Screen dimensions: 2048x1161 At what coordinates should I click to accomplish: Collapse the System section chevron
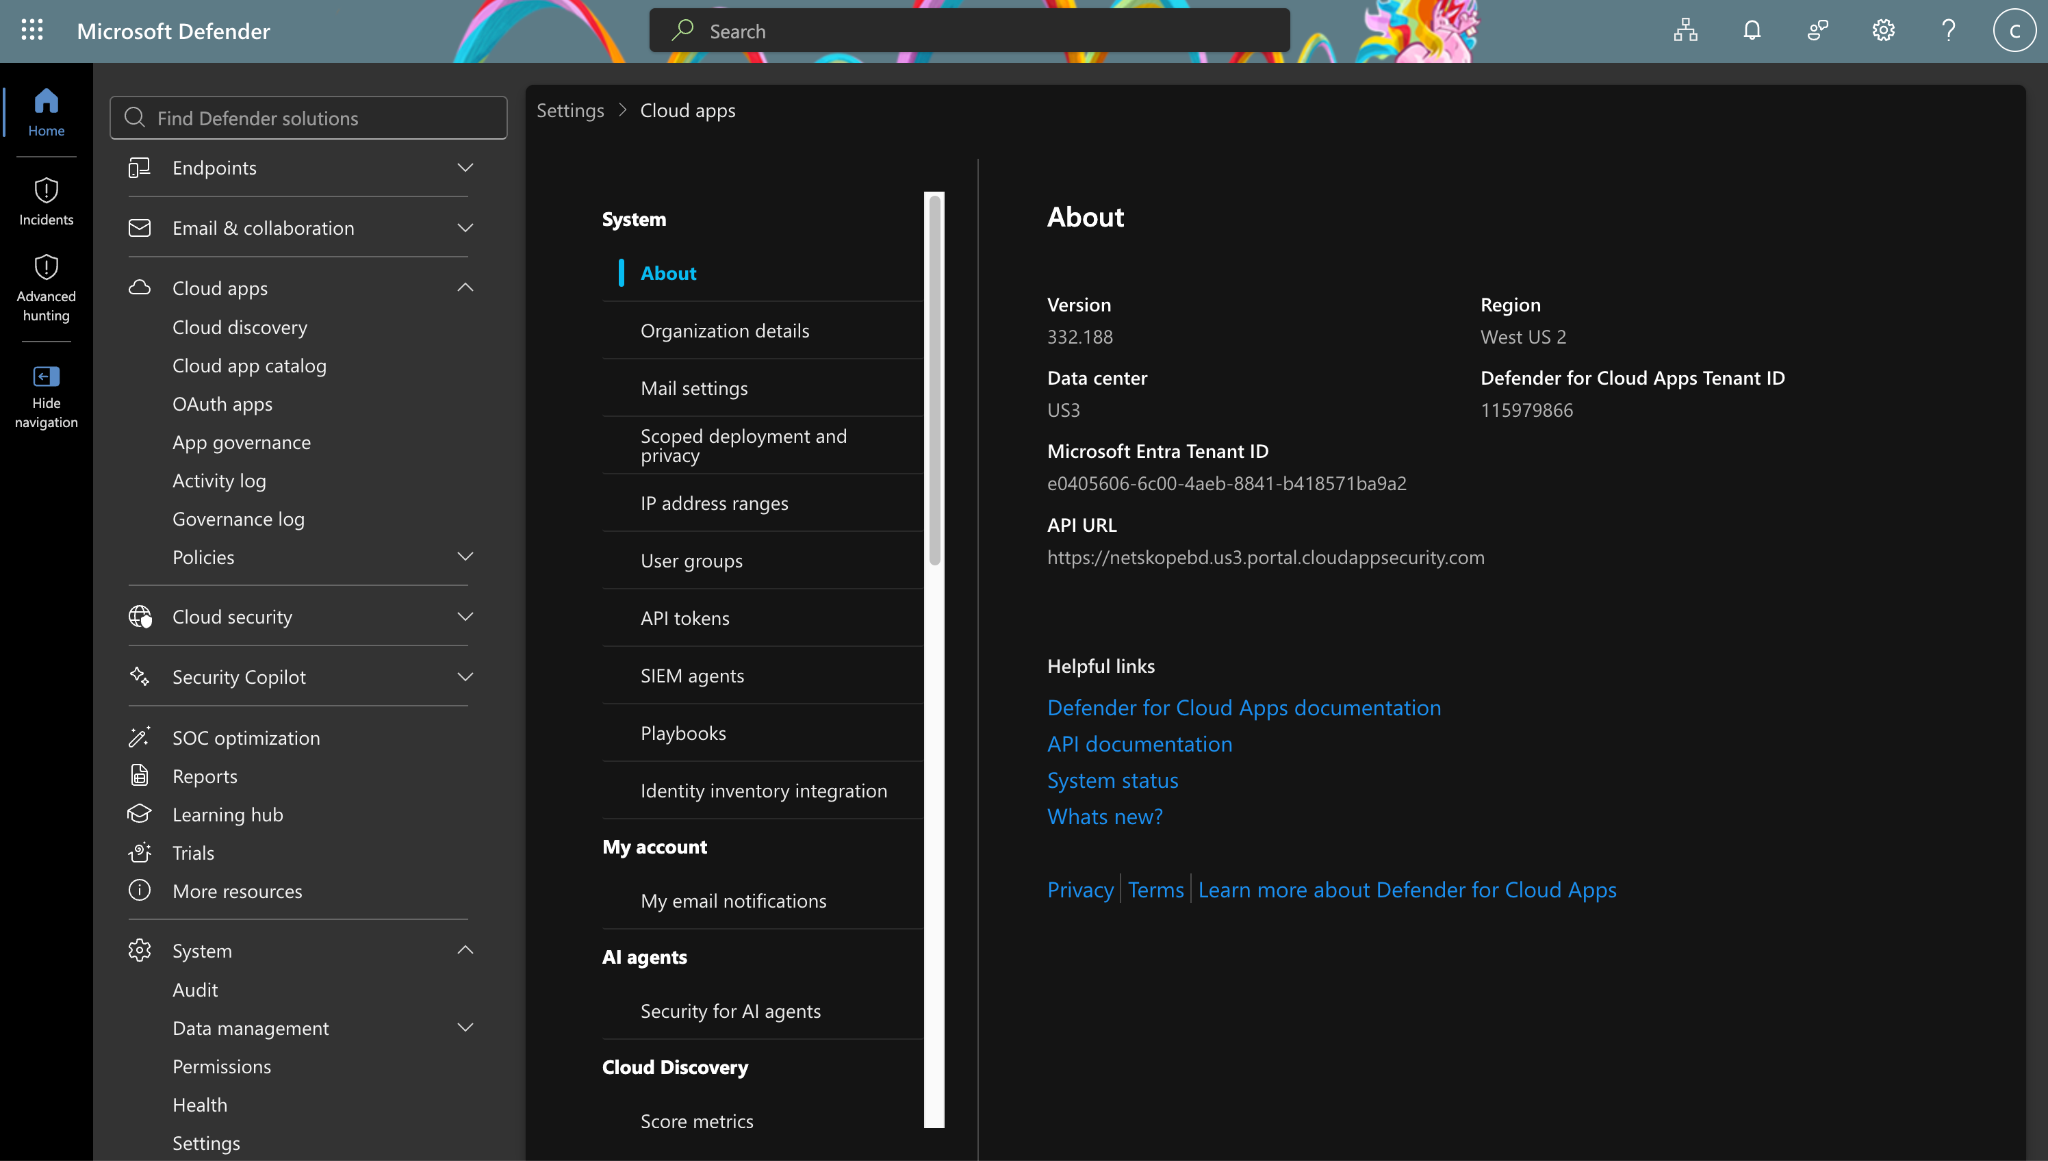coord(465,950)
